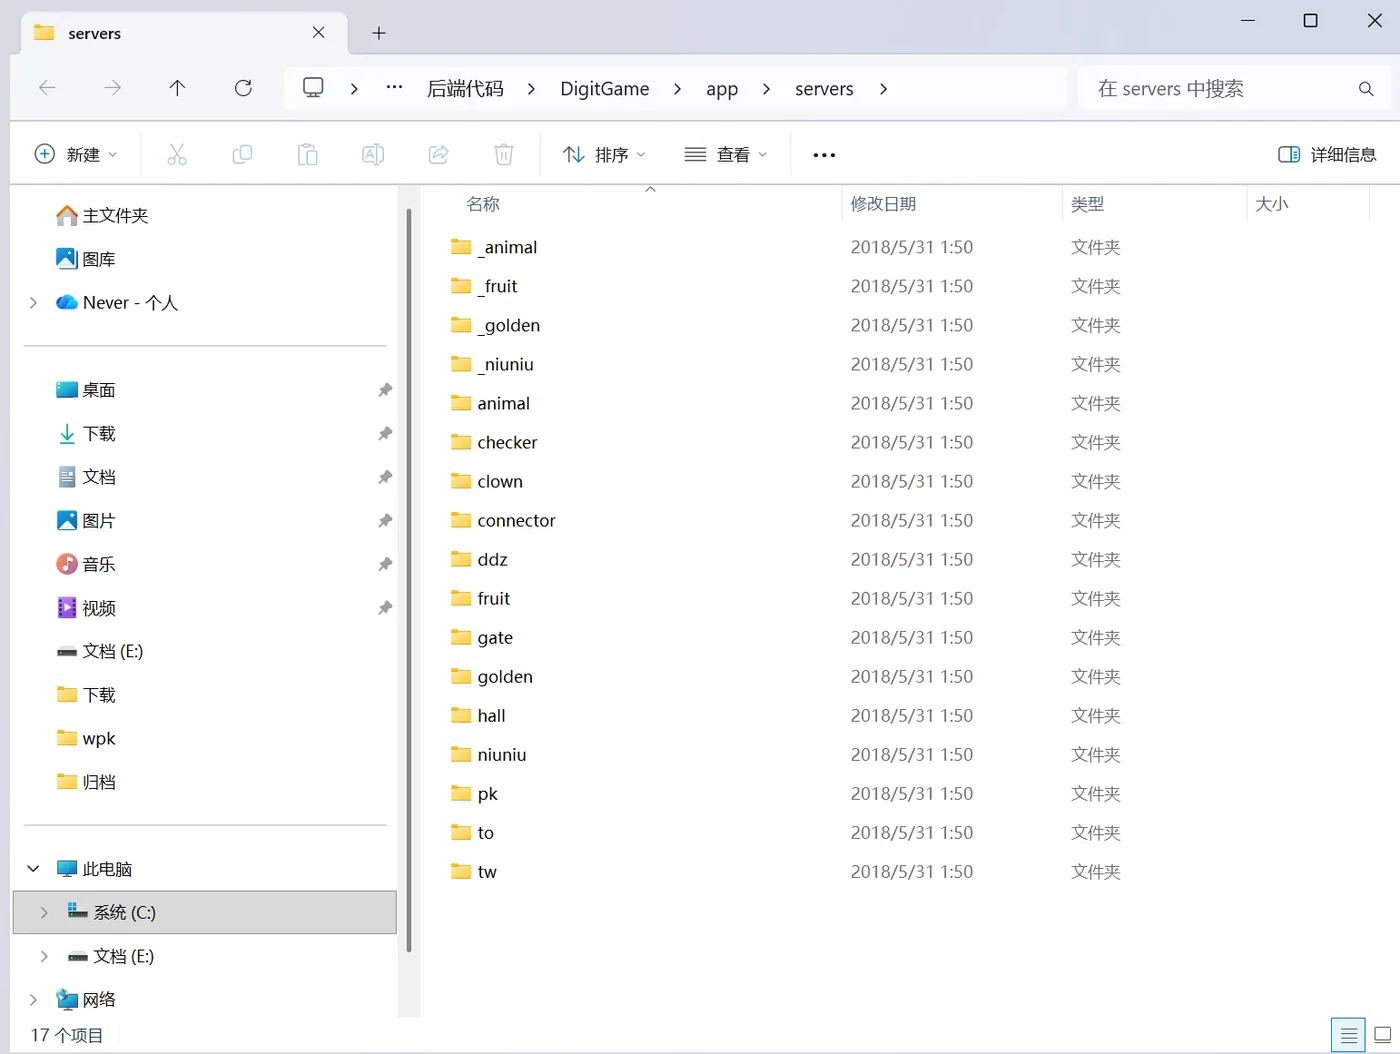1400x1054 pixels.
Task: Collapse the 此电脑 tree node
Action: point(33,869)
